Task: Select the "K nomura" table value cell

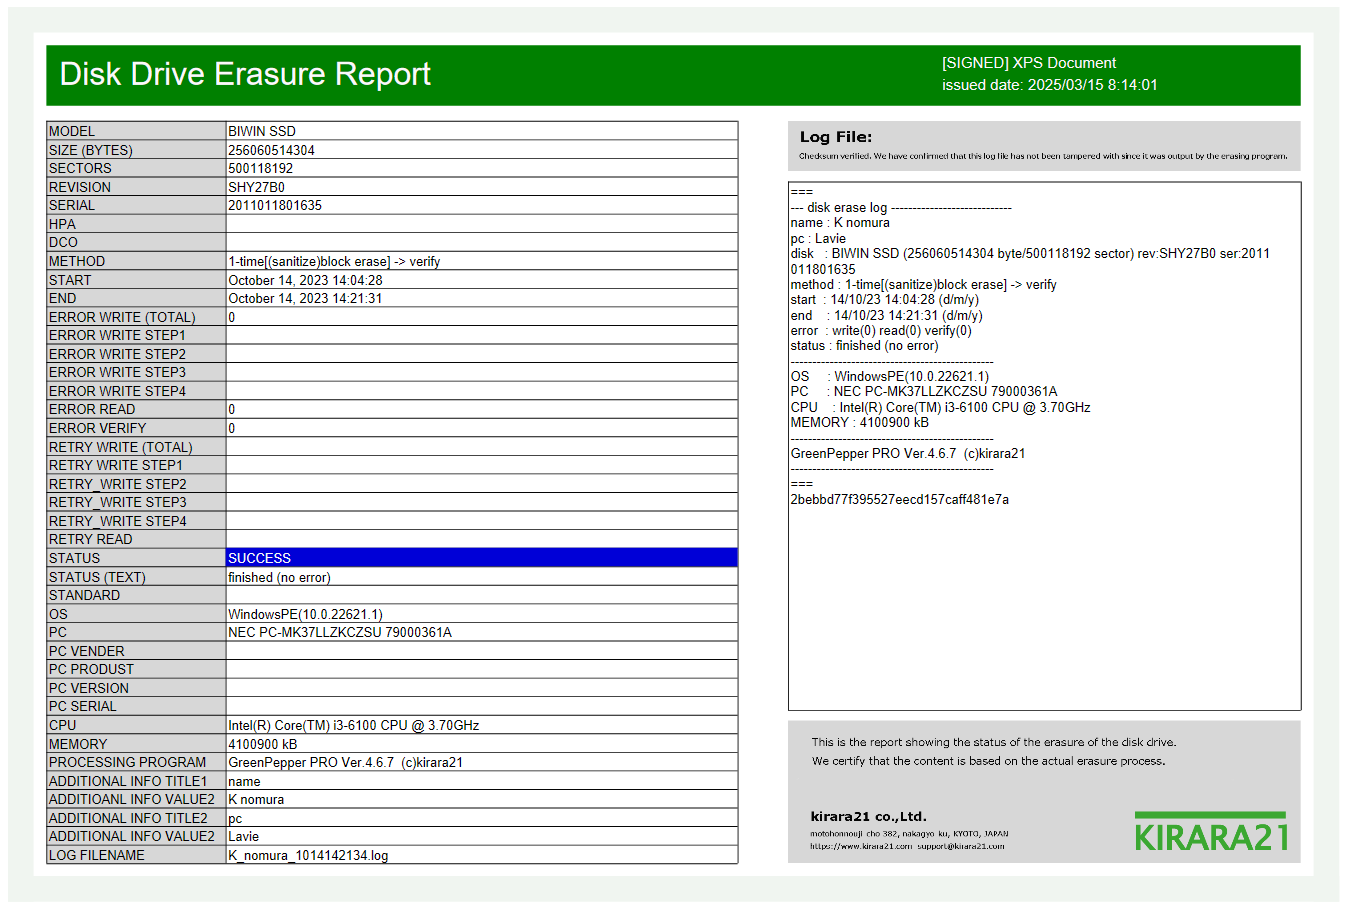Action: pos(482,799)
